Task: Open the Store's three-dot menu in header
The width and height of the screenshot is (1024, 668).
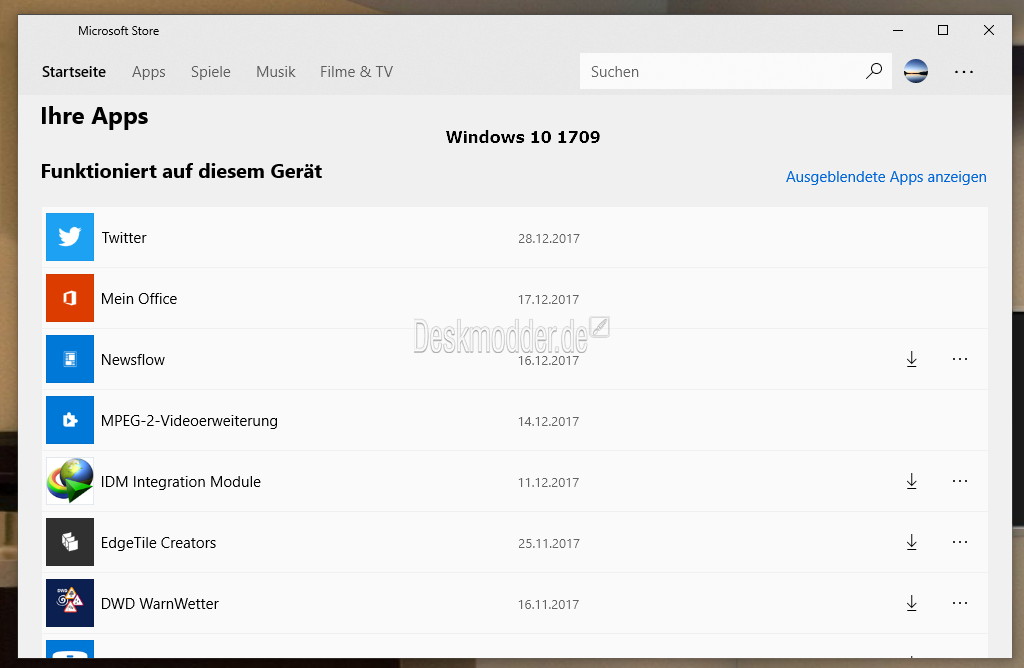Action: tap(964, 72)
